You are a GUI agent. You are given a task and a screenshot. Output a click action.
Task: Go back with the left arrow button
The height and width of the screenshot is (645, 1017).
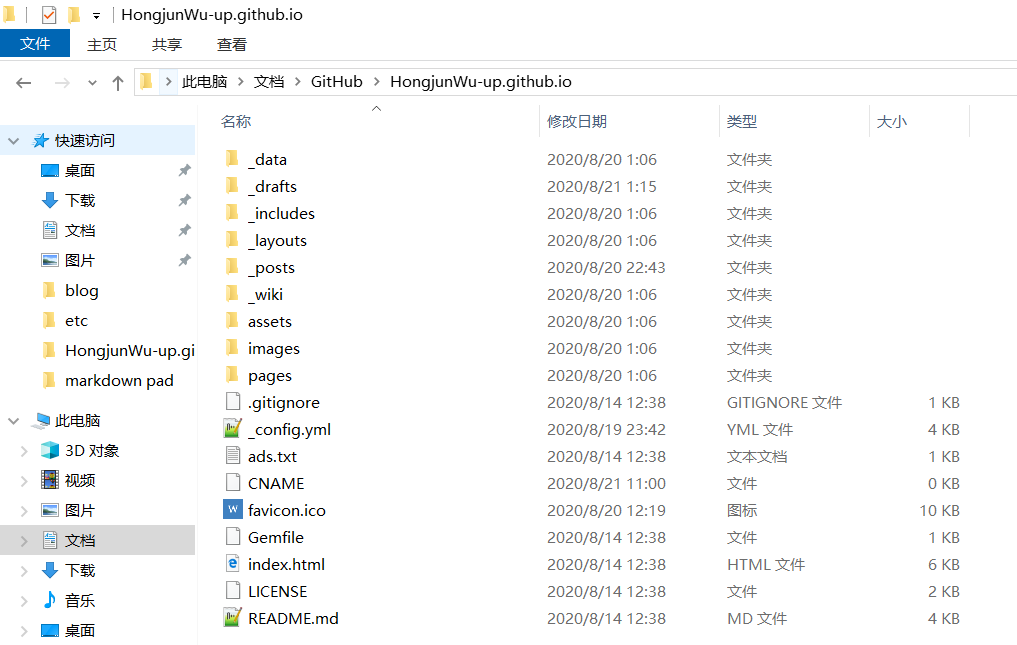(x=24, y=82)
